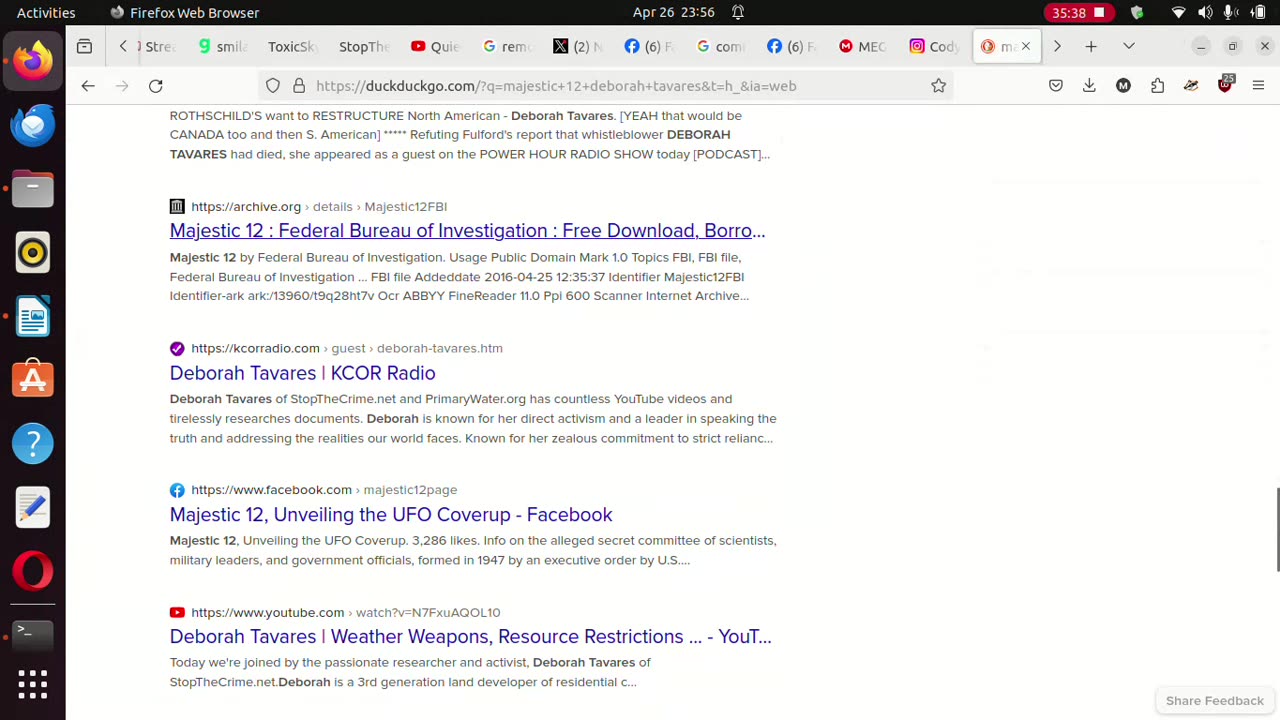Switch to the MEGA tab
Screen dimensions: 1280x720
(x=863, y=46)
